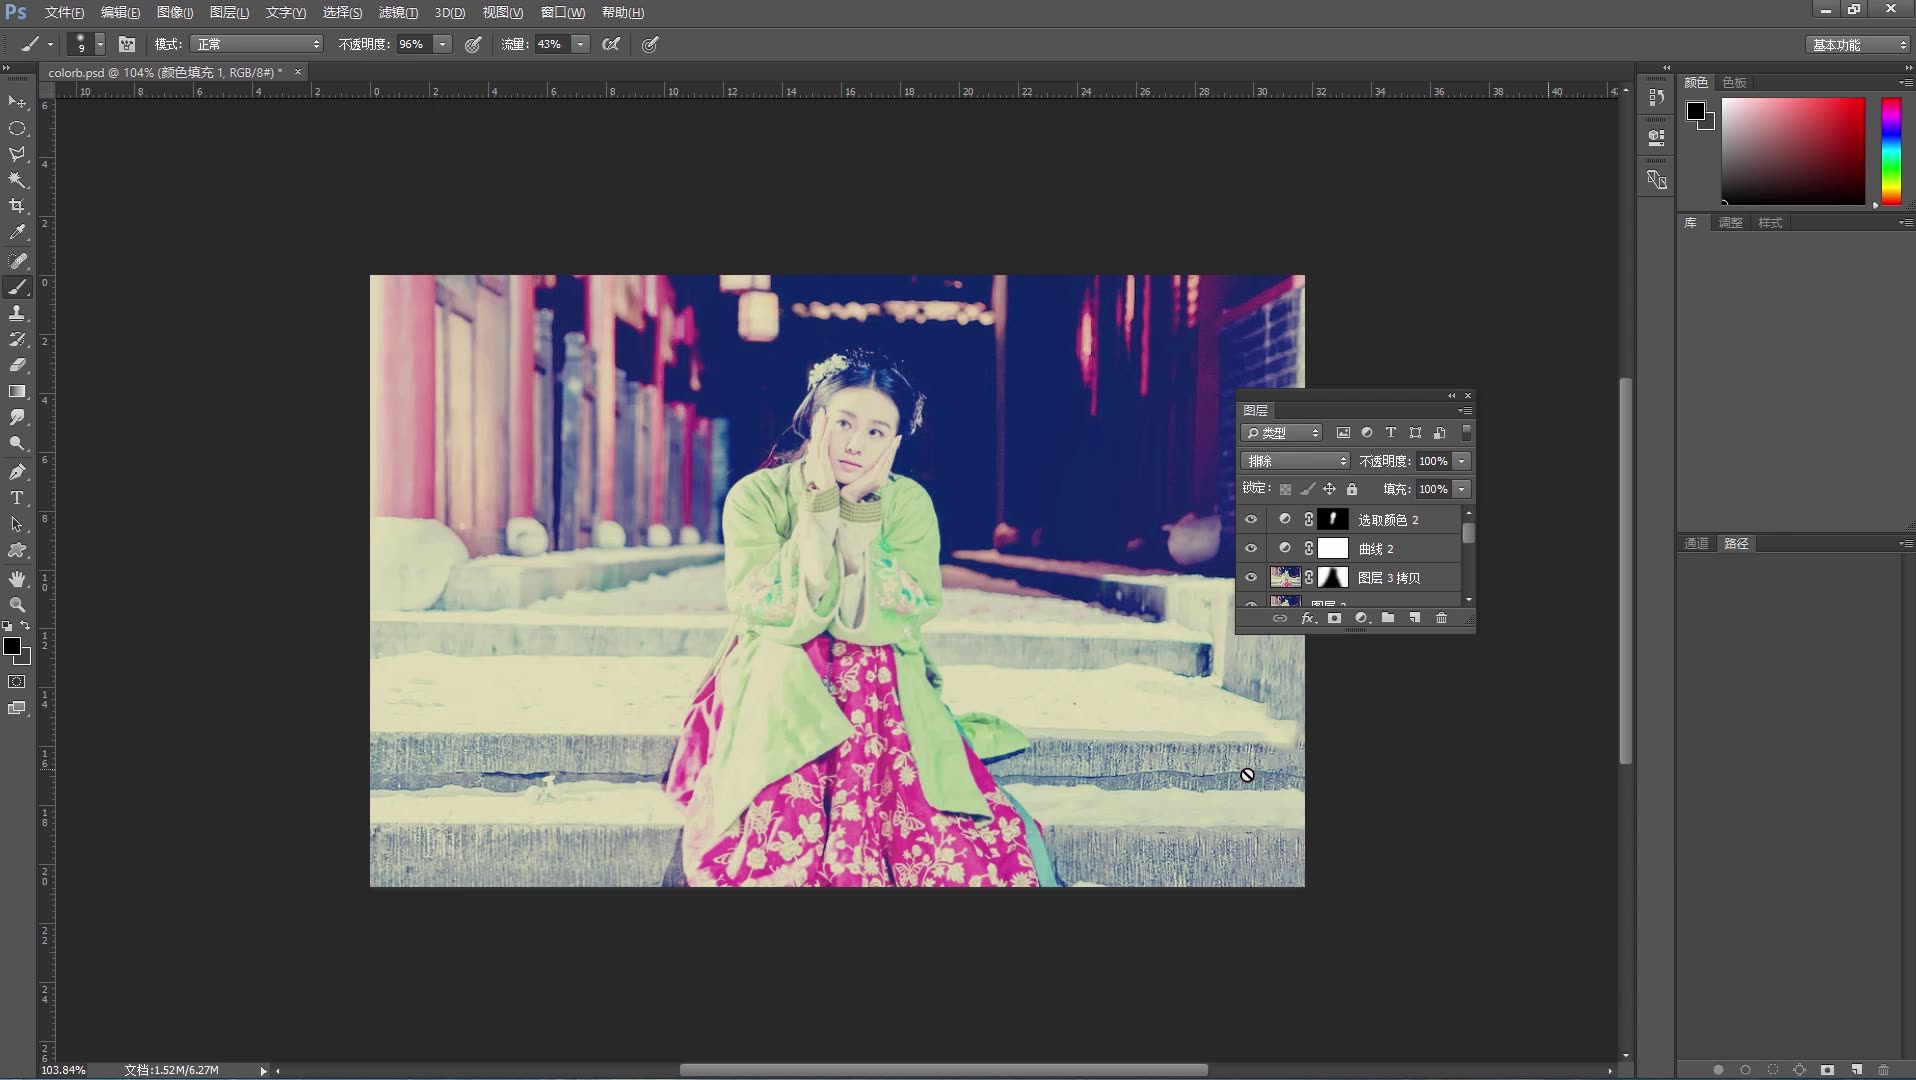This screenshot has width=1916, height=1080.
Task: Toggle visibility of the 曲线 2 layer
Action: tap(1252, 548)
